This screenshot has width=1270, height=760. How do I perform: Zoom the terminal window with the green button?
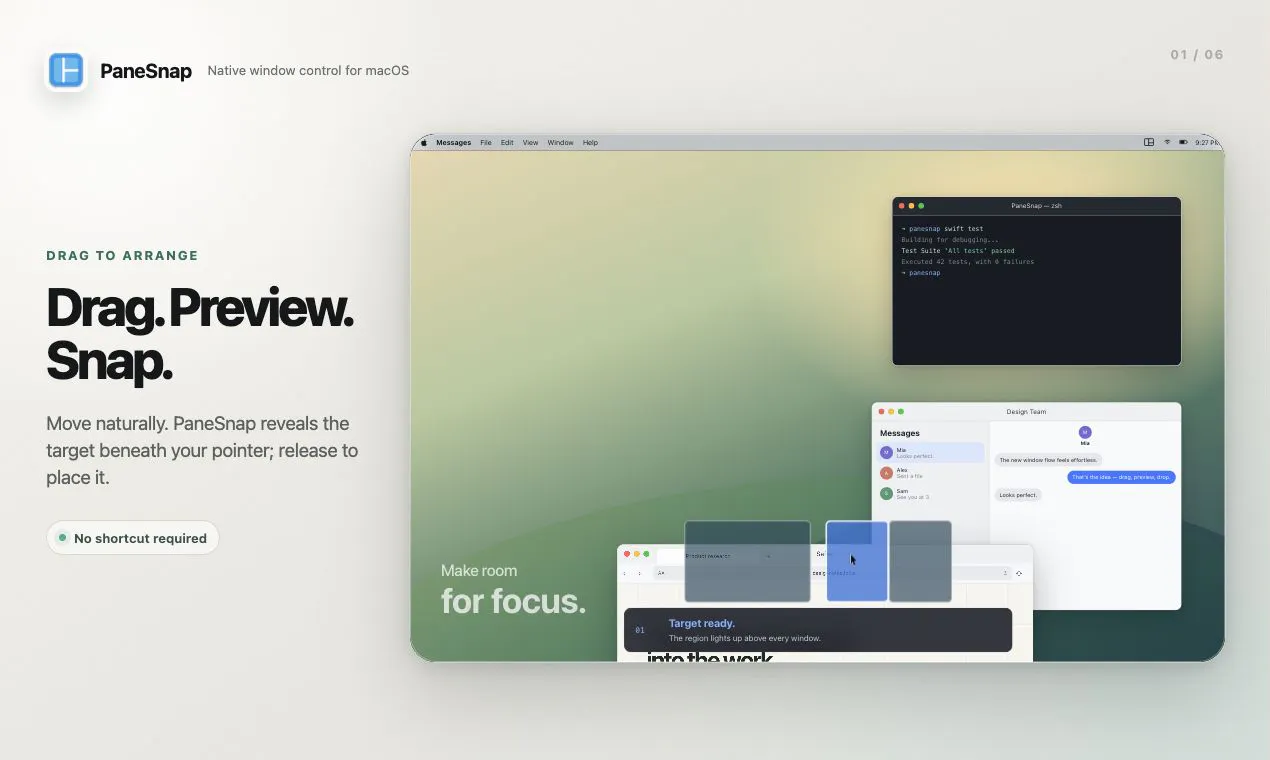tap(921, 206)
